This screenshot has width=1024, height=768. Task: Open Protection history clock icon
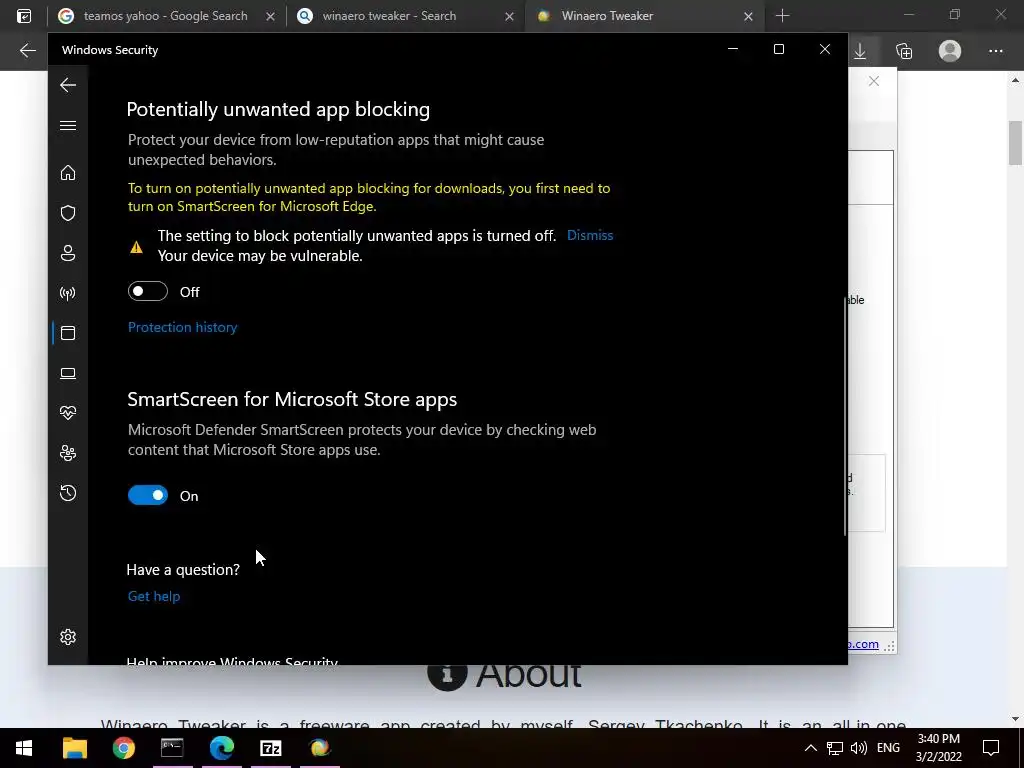click(x=68, y=493)
